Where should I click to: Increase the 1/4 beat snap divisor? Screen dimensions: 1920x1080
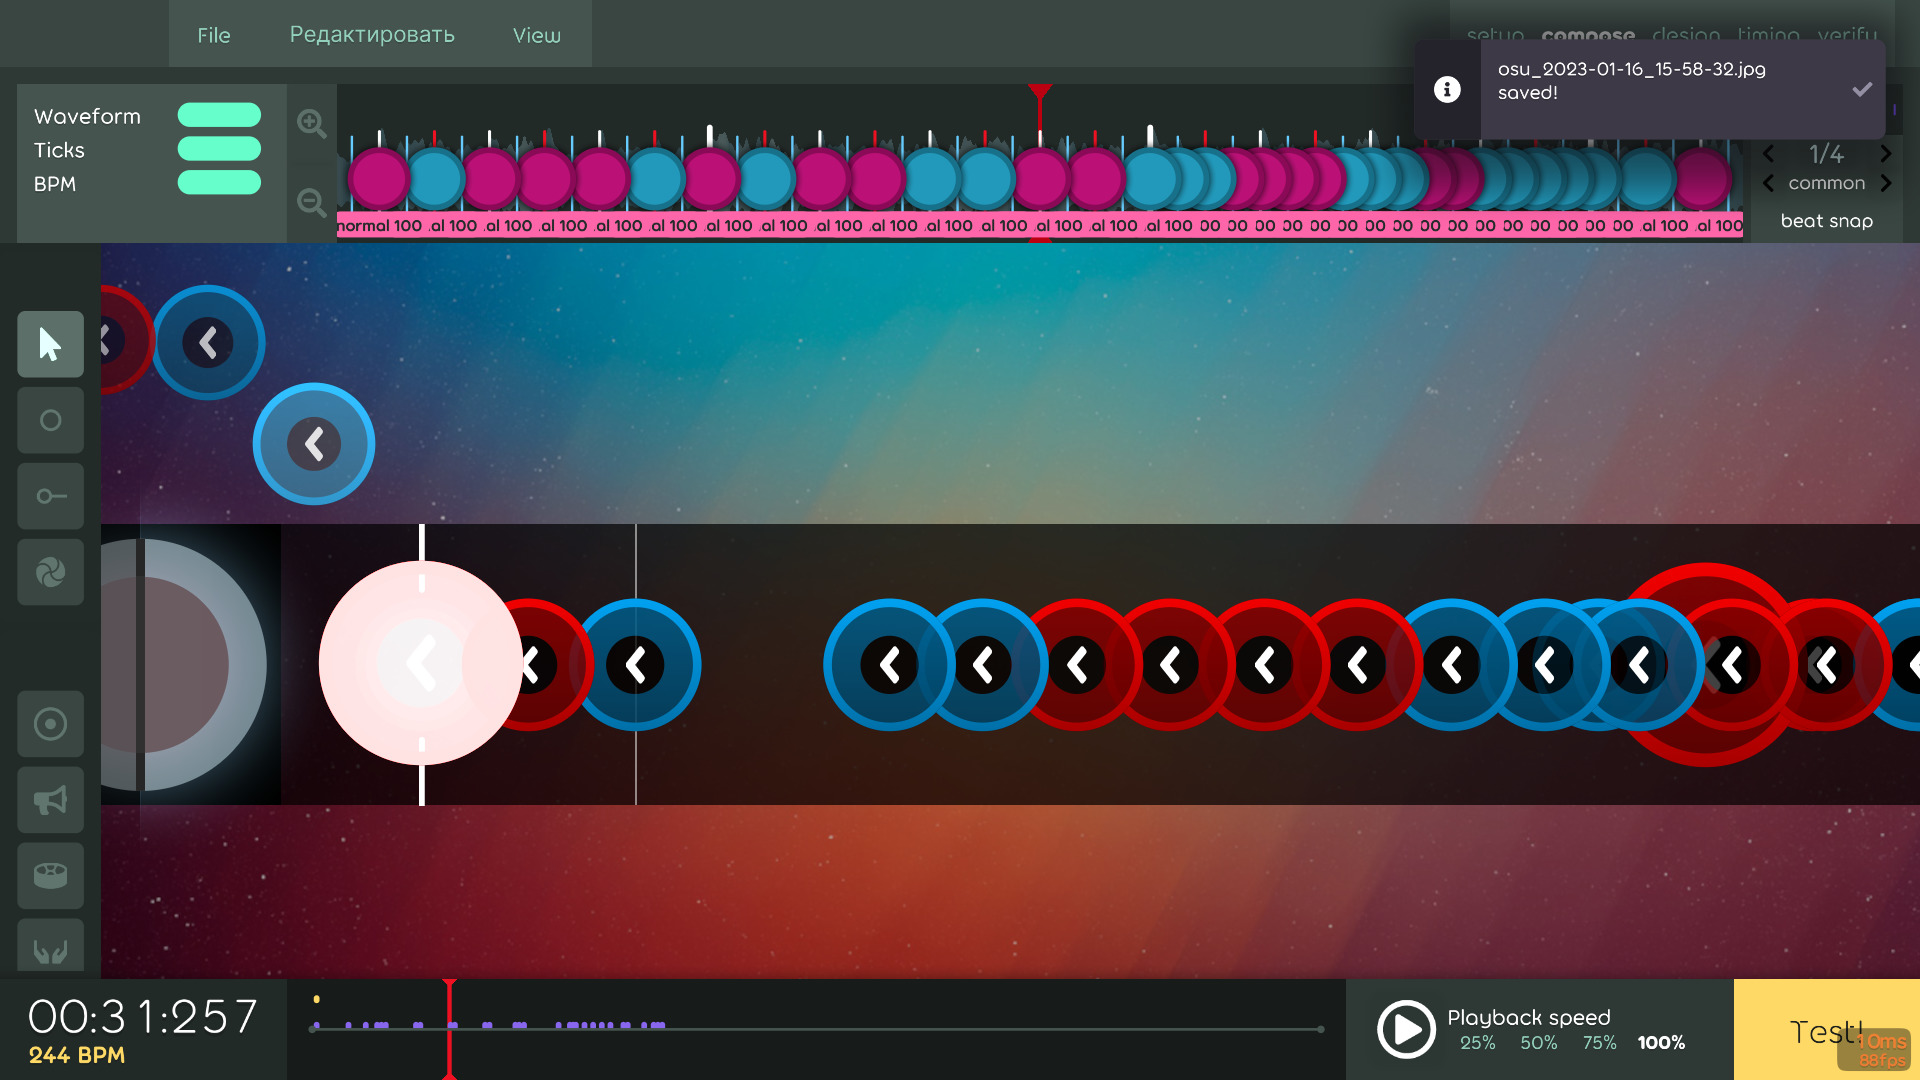tap(1888, 153)
